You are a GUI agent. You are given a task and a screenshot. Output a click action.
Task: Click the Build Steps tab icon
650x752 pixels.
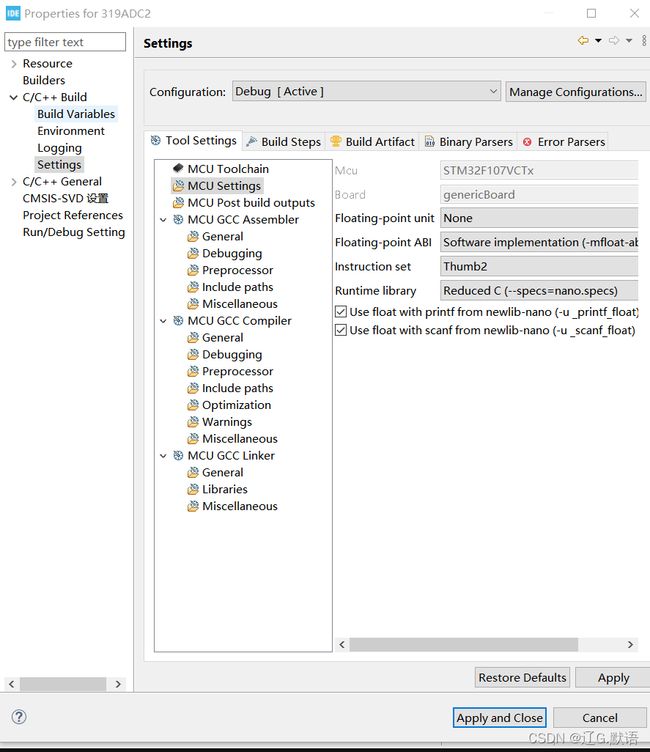tap(251, 141)
